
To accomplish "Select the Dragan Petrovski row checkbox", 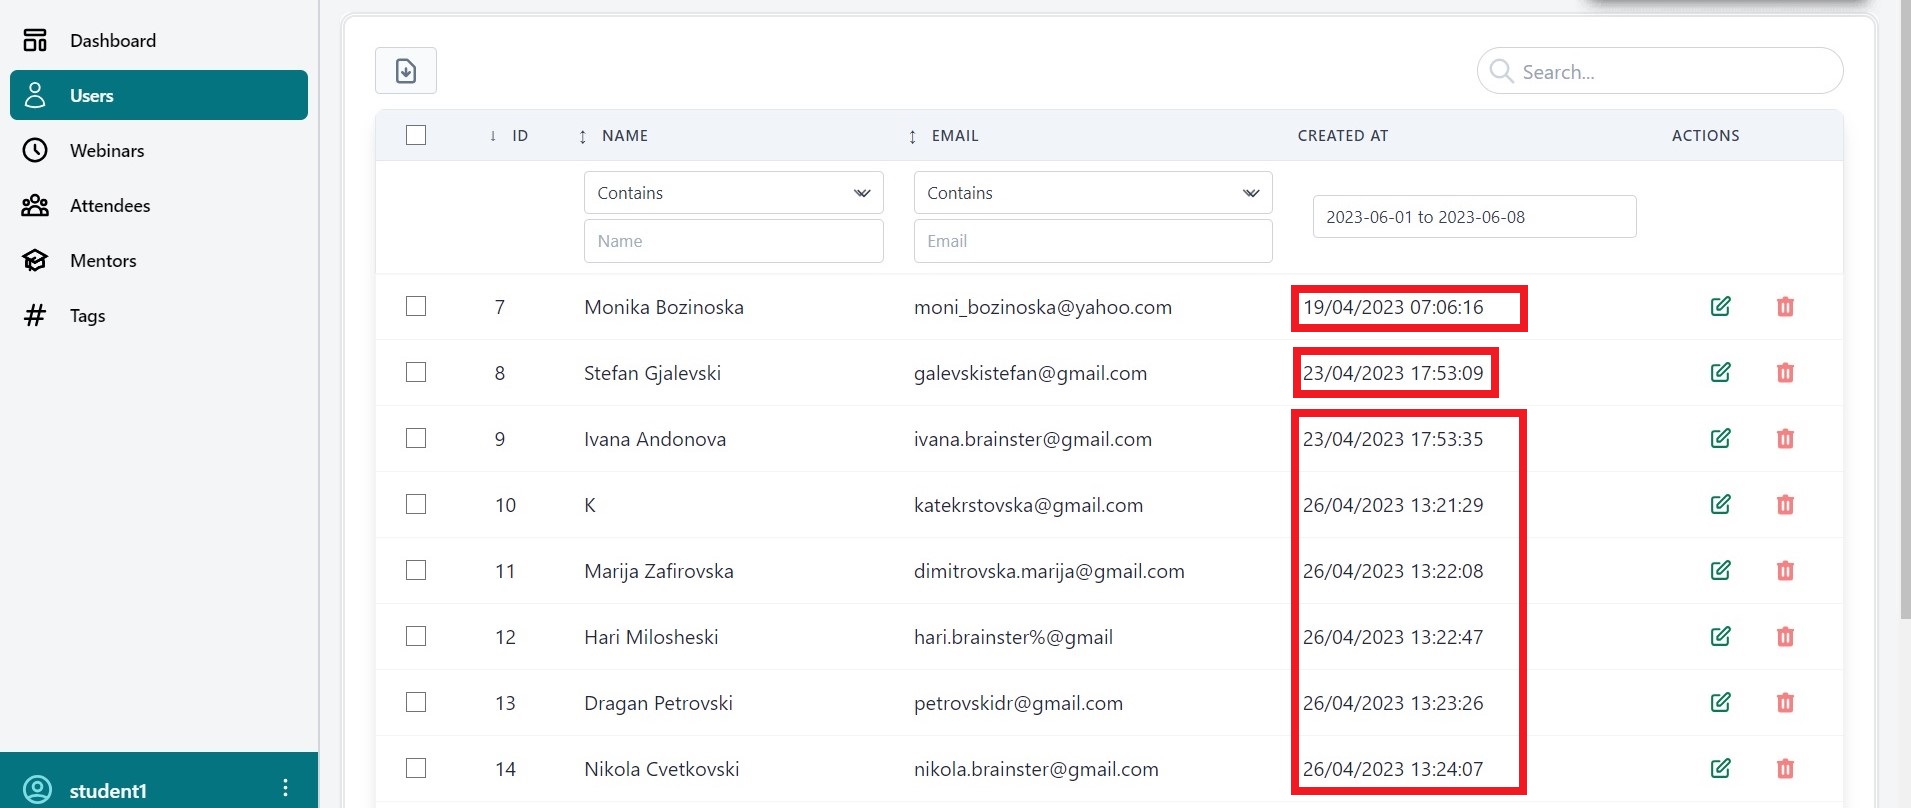I will [416, 703].
